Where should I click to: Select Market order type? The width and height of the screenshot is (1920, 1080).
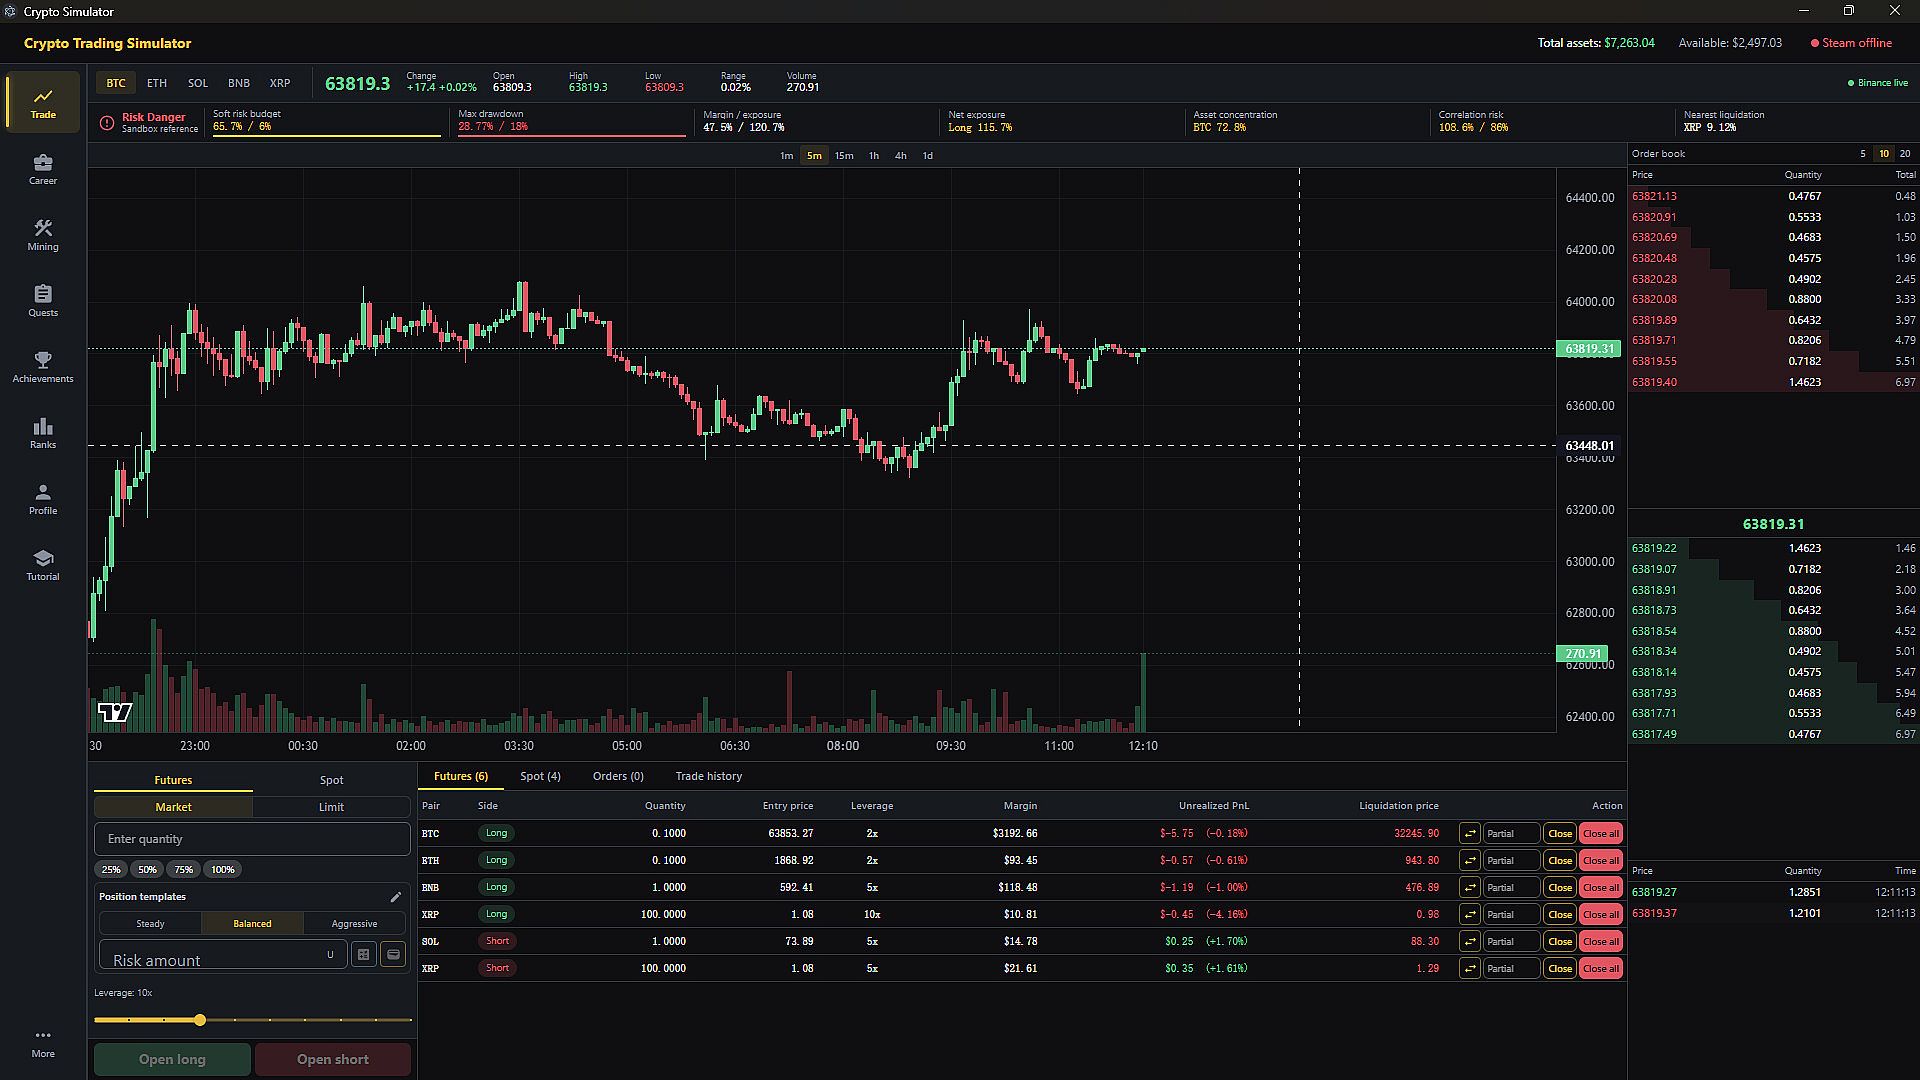coord(173,807)
